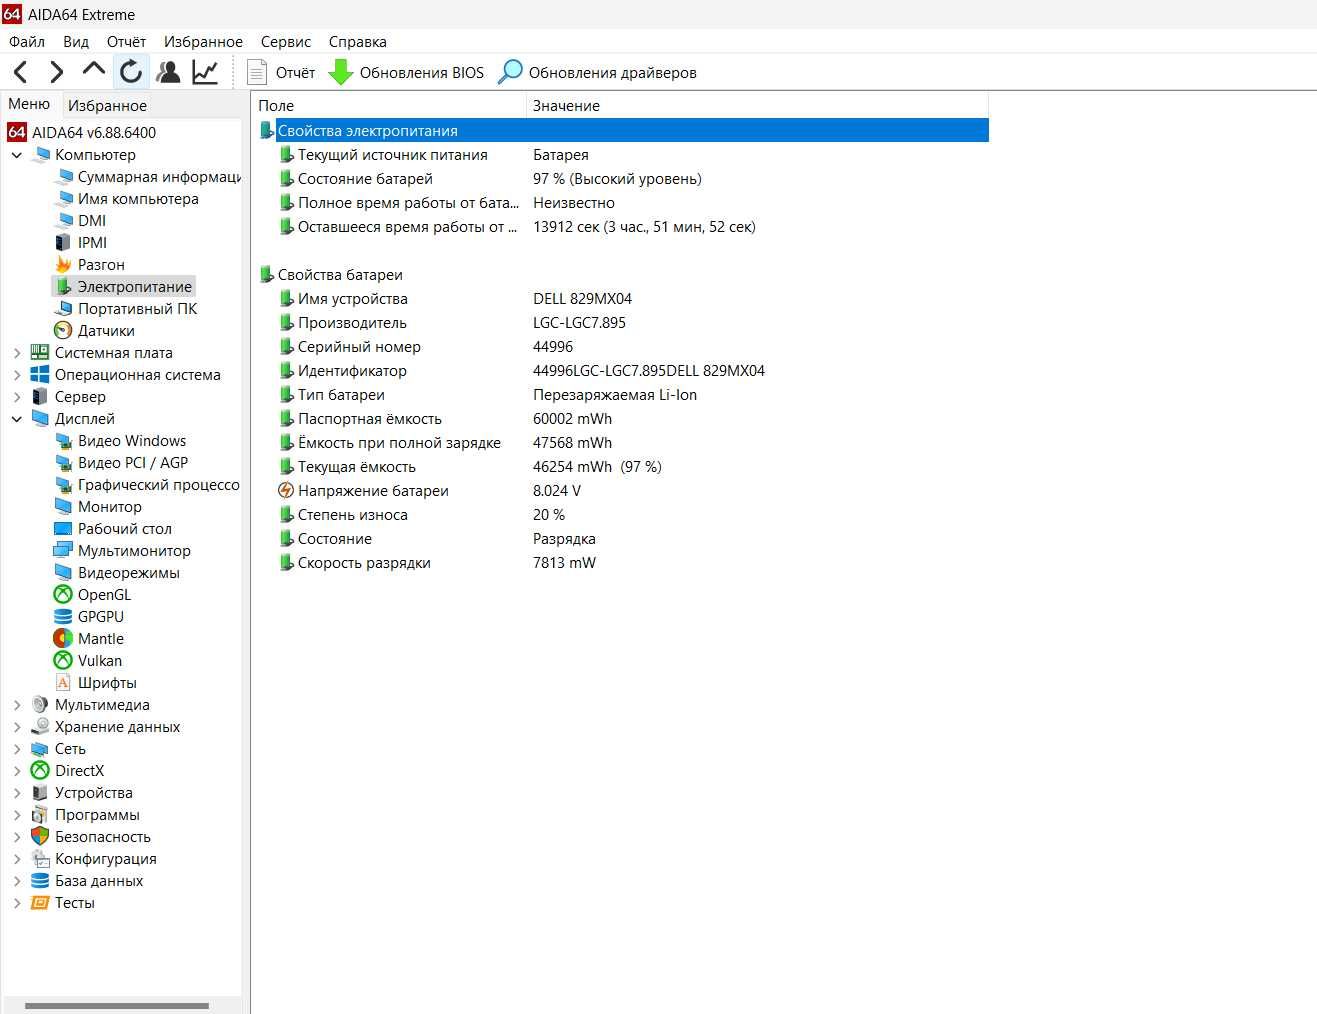Image resolution: width=1317 pixels, height=1014 pixels.
Task: Open the Сервис menu
Action: (x=286, y=41)
